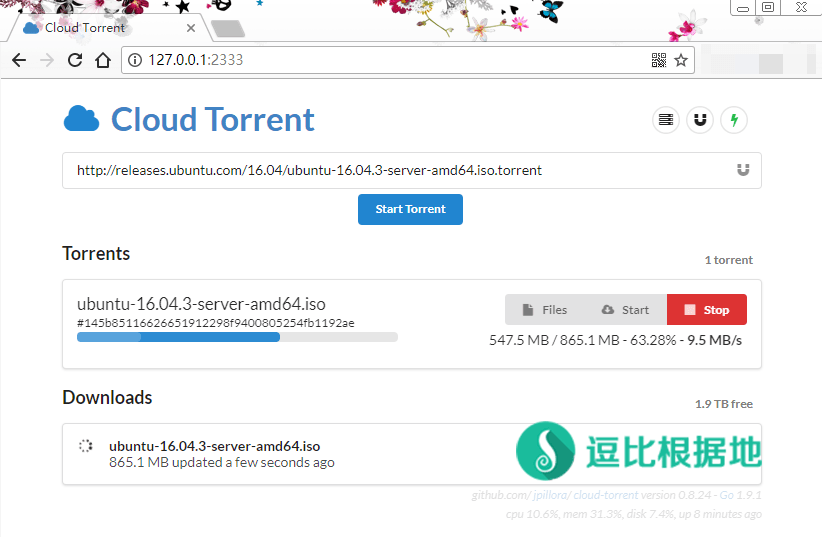Show Files for the ubuntu torrent
The height and width of the screenshot is (537, 822).
click(544, 310)
